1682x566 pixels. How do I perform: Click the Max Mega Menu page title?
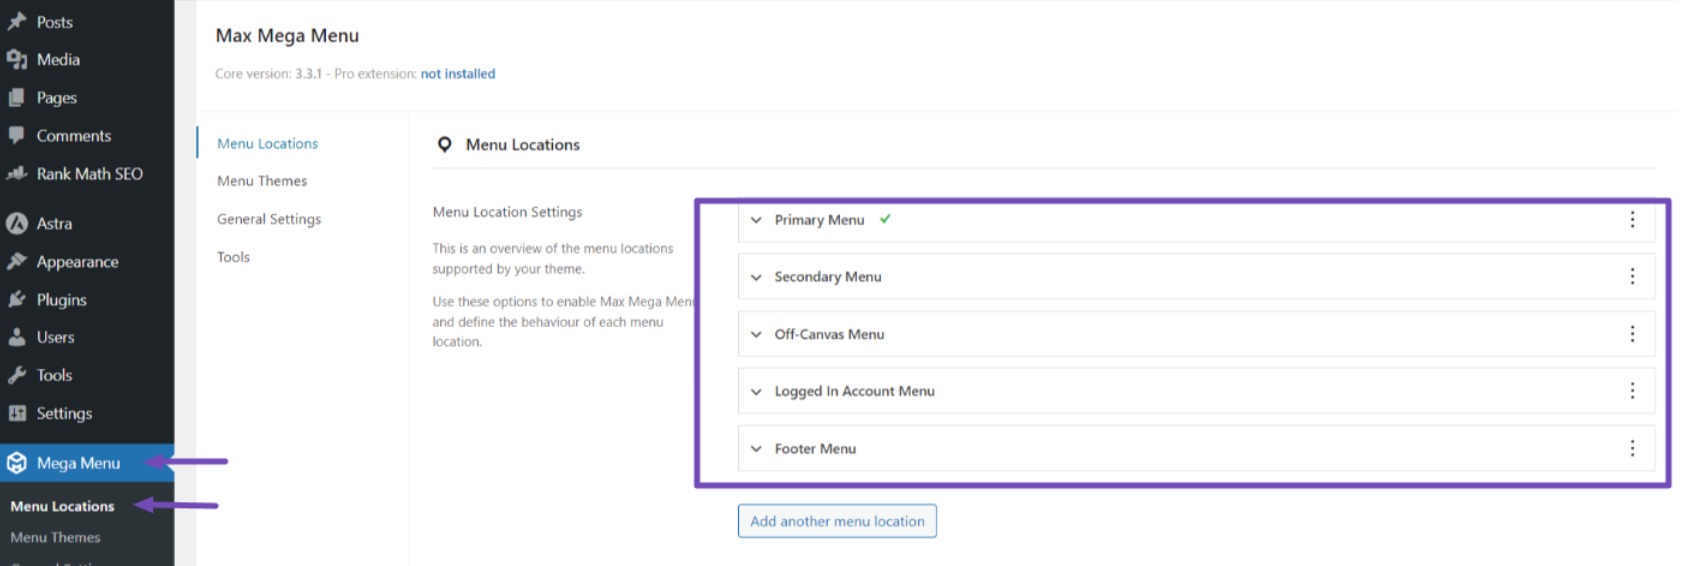tap(287, 36)
